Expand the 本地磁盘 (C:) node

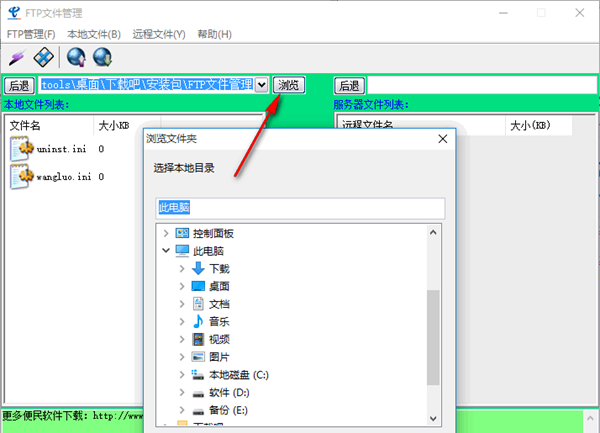(182, 374)
